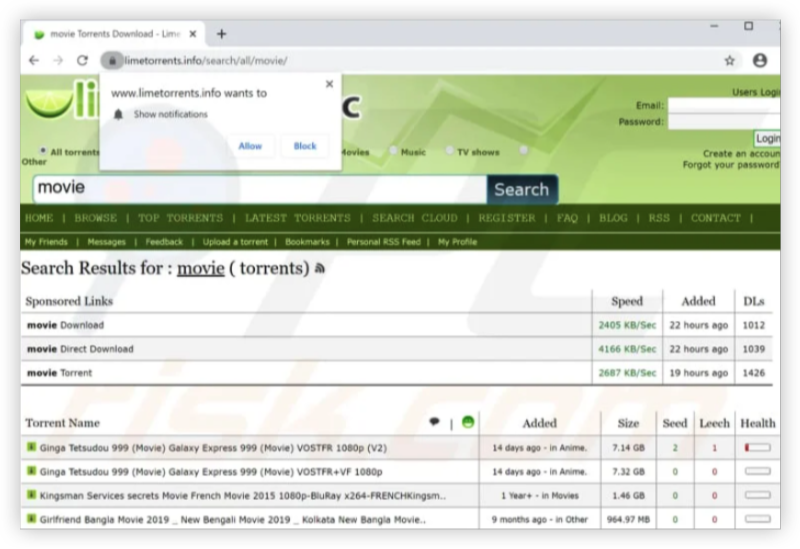The height and width of the screenshot is (549, 800).
Task: Click torrent icon beside Girlfriend Bangla Movie 2019
Action: pyautogui.click(x=32, y=518)
